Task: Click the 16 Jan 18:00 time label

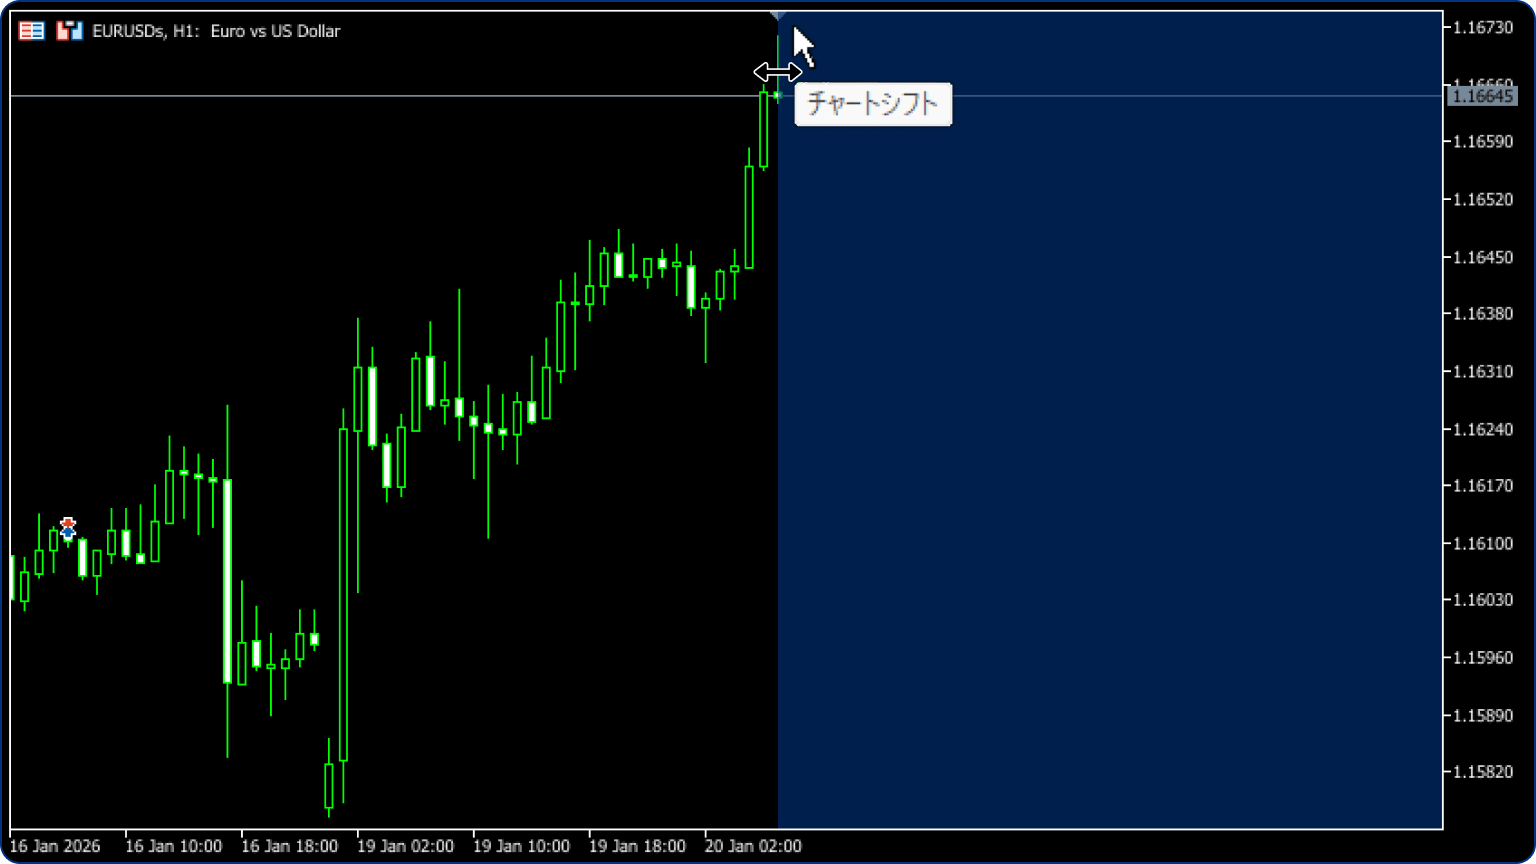Action: pos(289,846)
